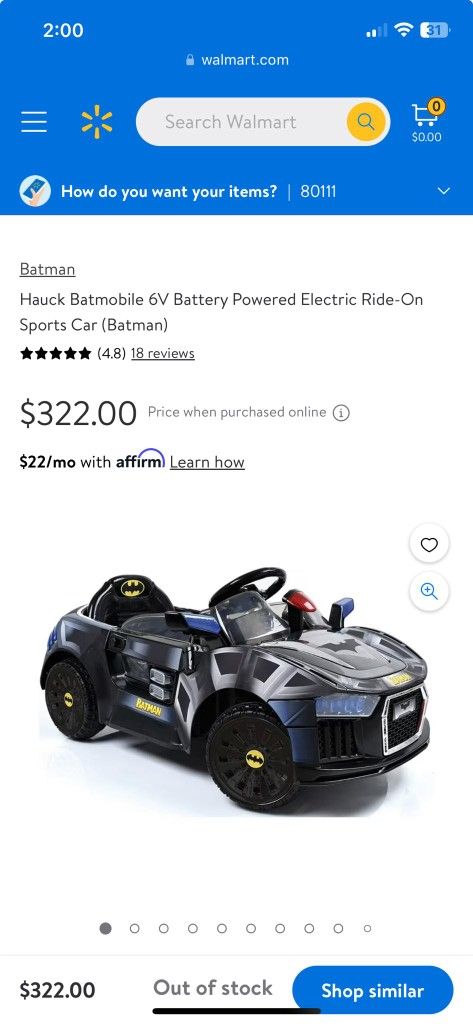Zoom the product image with magnifier icon
Screen dimensions: 473x1024
pos(429,592)
